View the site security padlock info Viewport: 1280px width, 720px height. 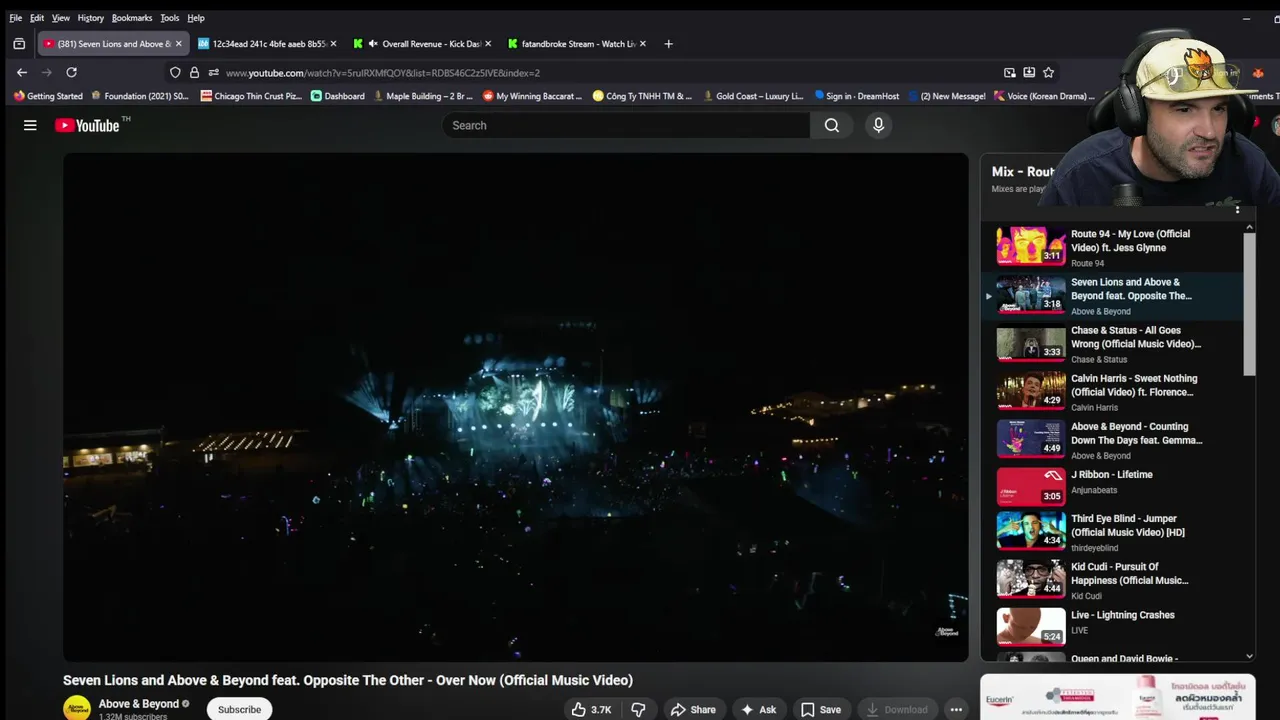tap(194, 72)
